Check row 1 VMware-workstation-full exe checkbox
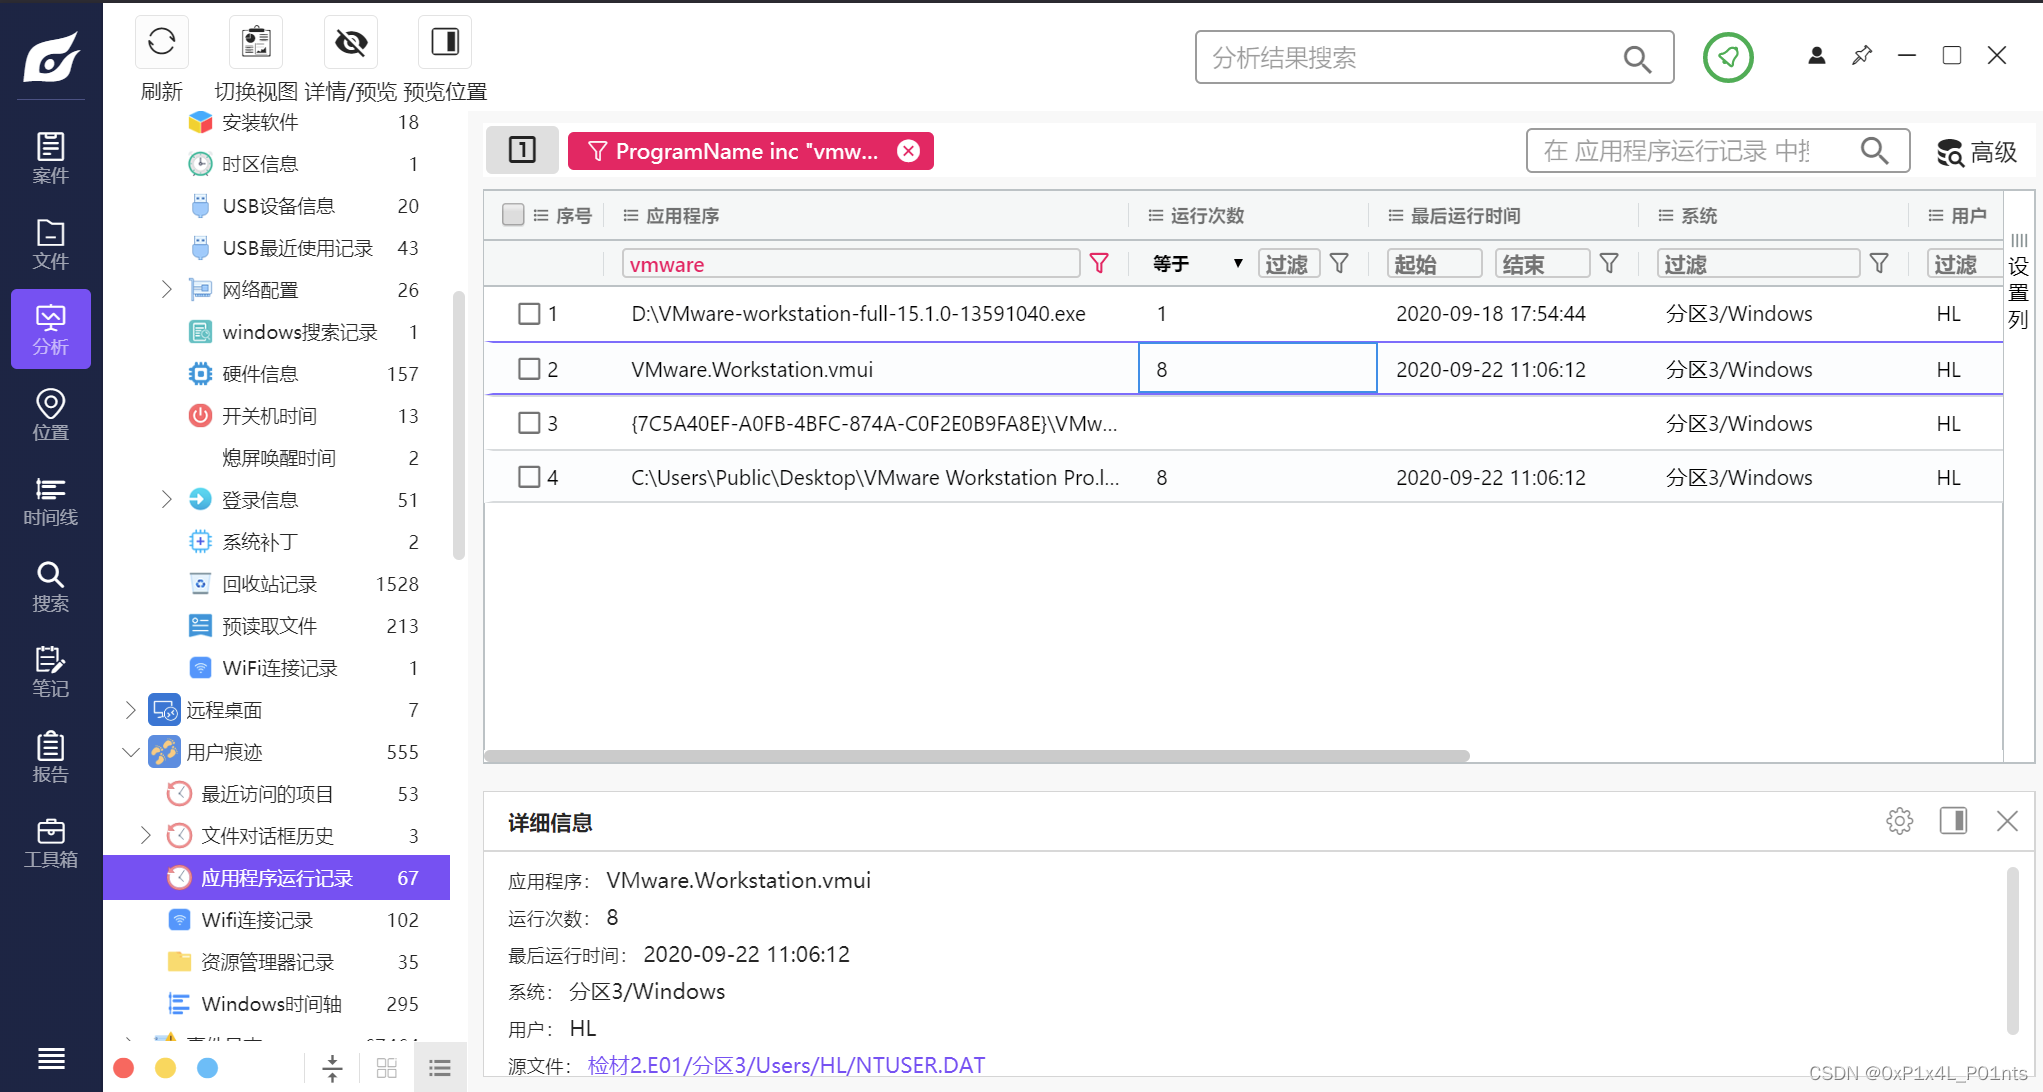This screenshot has height=1092, width=2043. [x=529, y=314]
